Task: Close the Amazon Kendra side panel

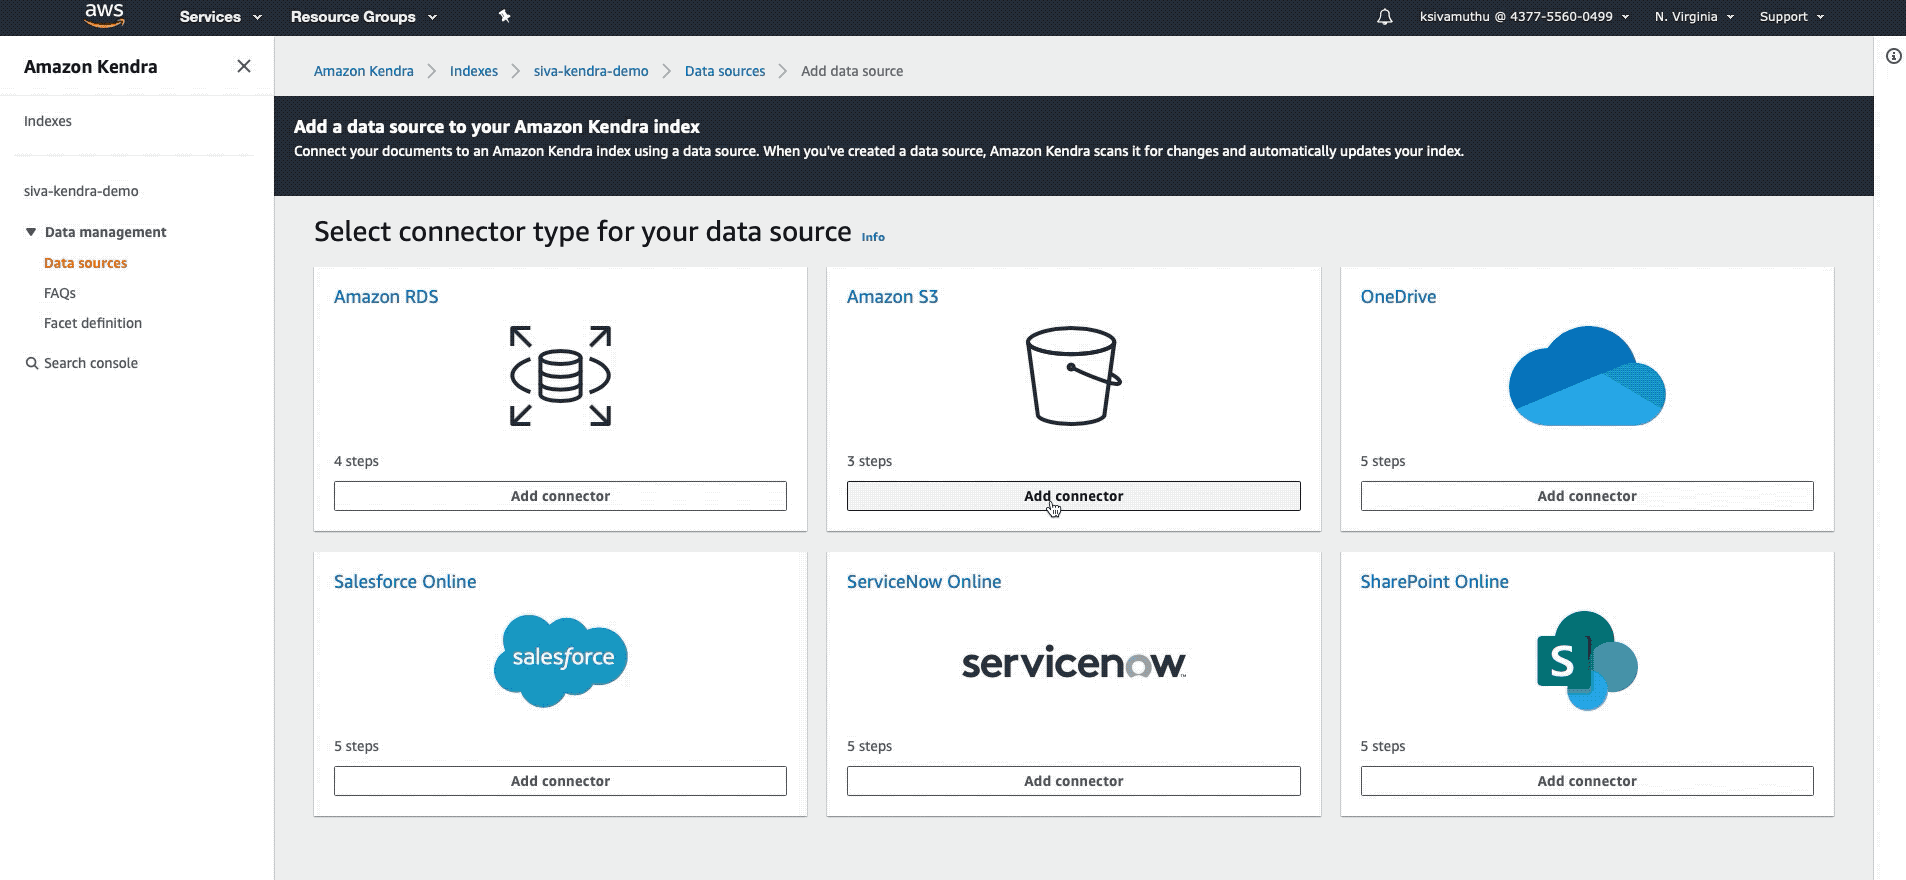Action: [243, 66]
